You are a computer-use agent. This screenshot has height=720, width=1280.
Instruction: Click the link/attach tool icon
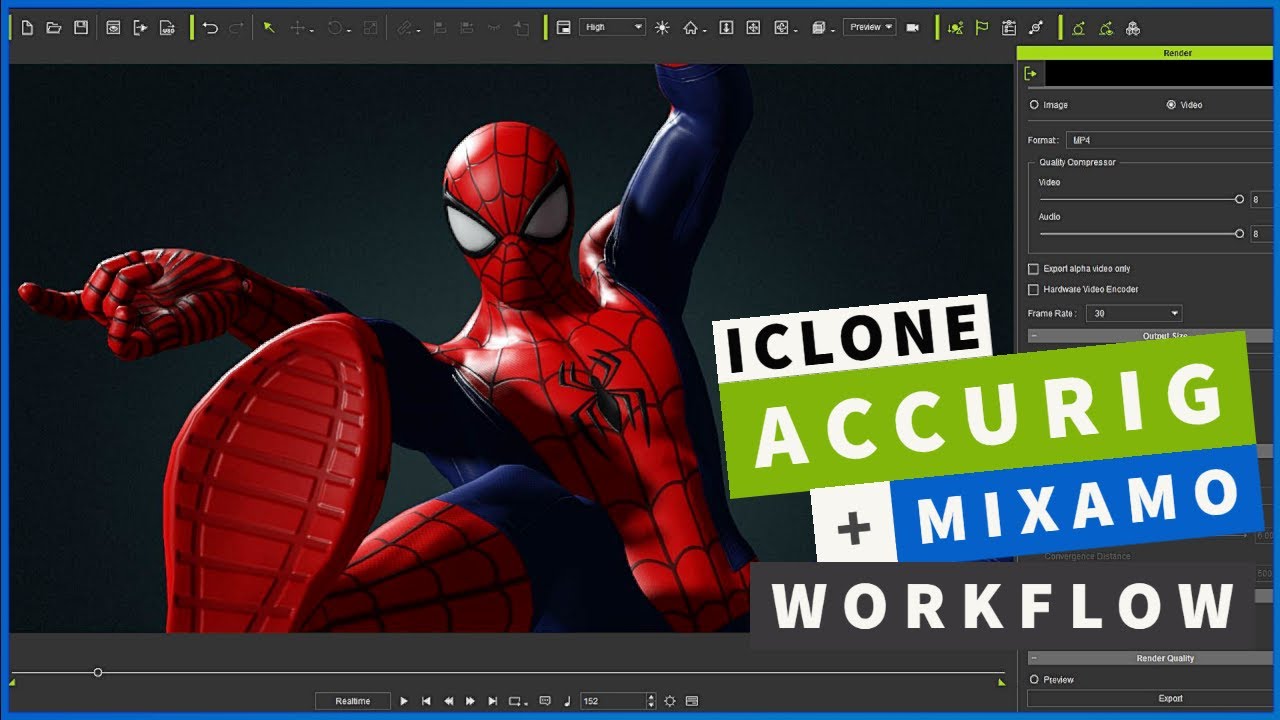(x=404, y=28)
